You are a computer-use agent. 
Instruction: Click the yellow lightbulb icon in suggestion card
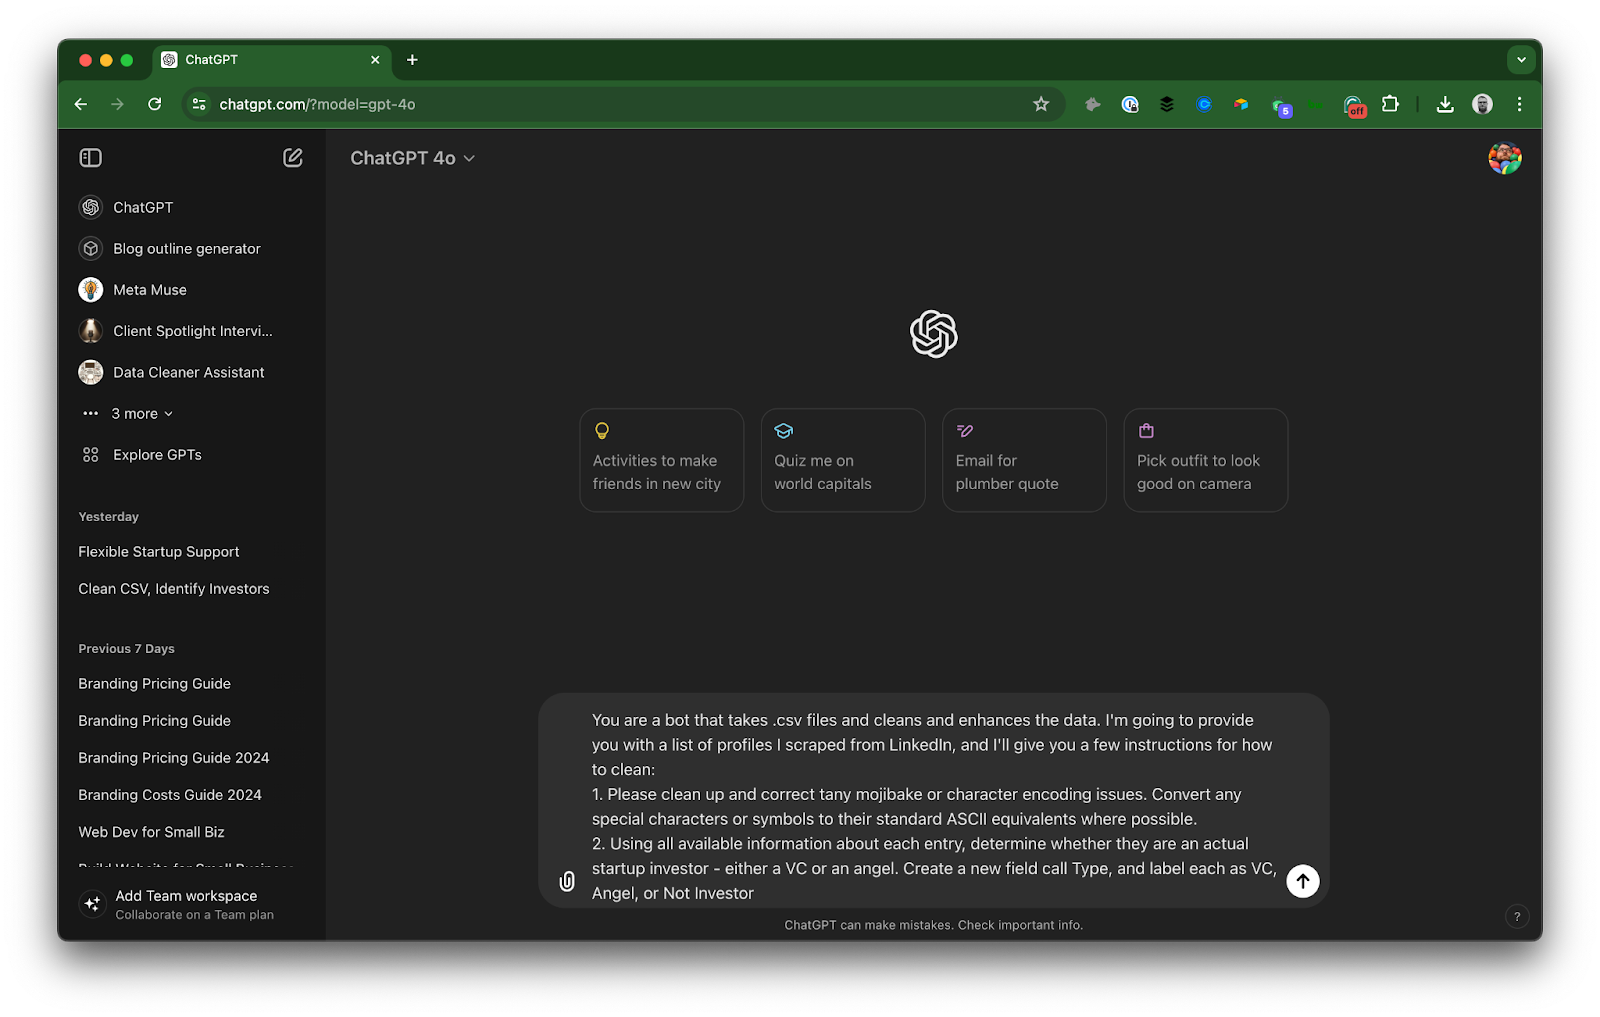click(602, 431)
